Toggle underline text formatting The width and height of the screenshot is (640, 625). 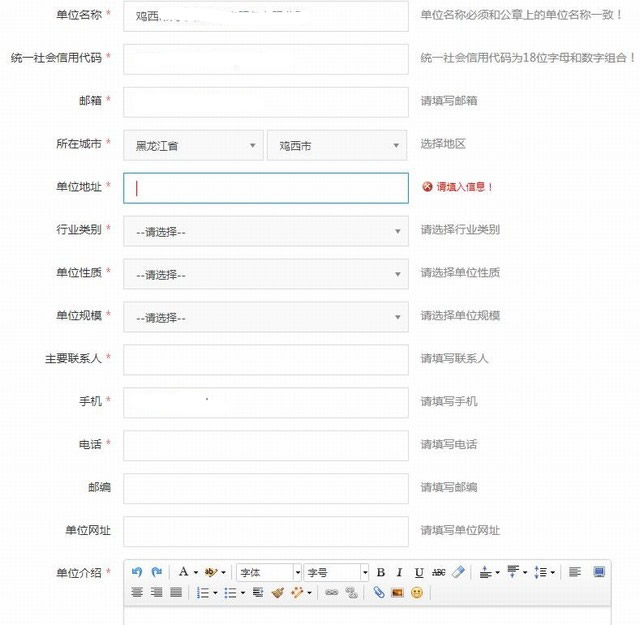(419, 572)
